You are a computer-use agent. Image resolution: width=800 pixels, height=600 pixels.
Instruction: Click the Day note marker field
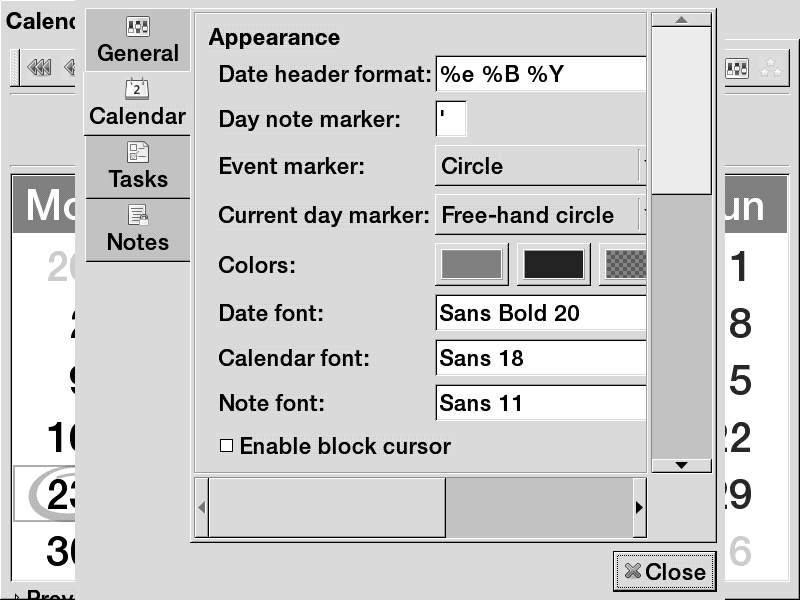pyautogui.click(x=451, y=120)
